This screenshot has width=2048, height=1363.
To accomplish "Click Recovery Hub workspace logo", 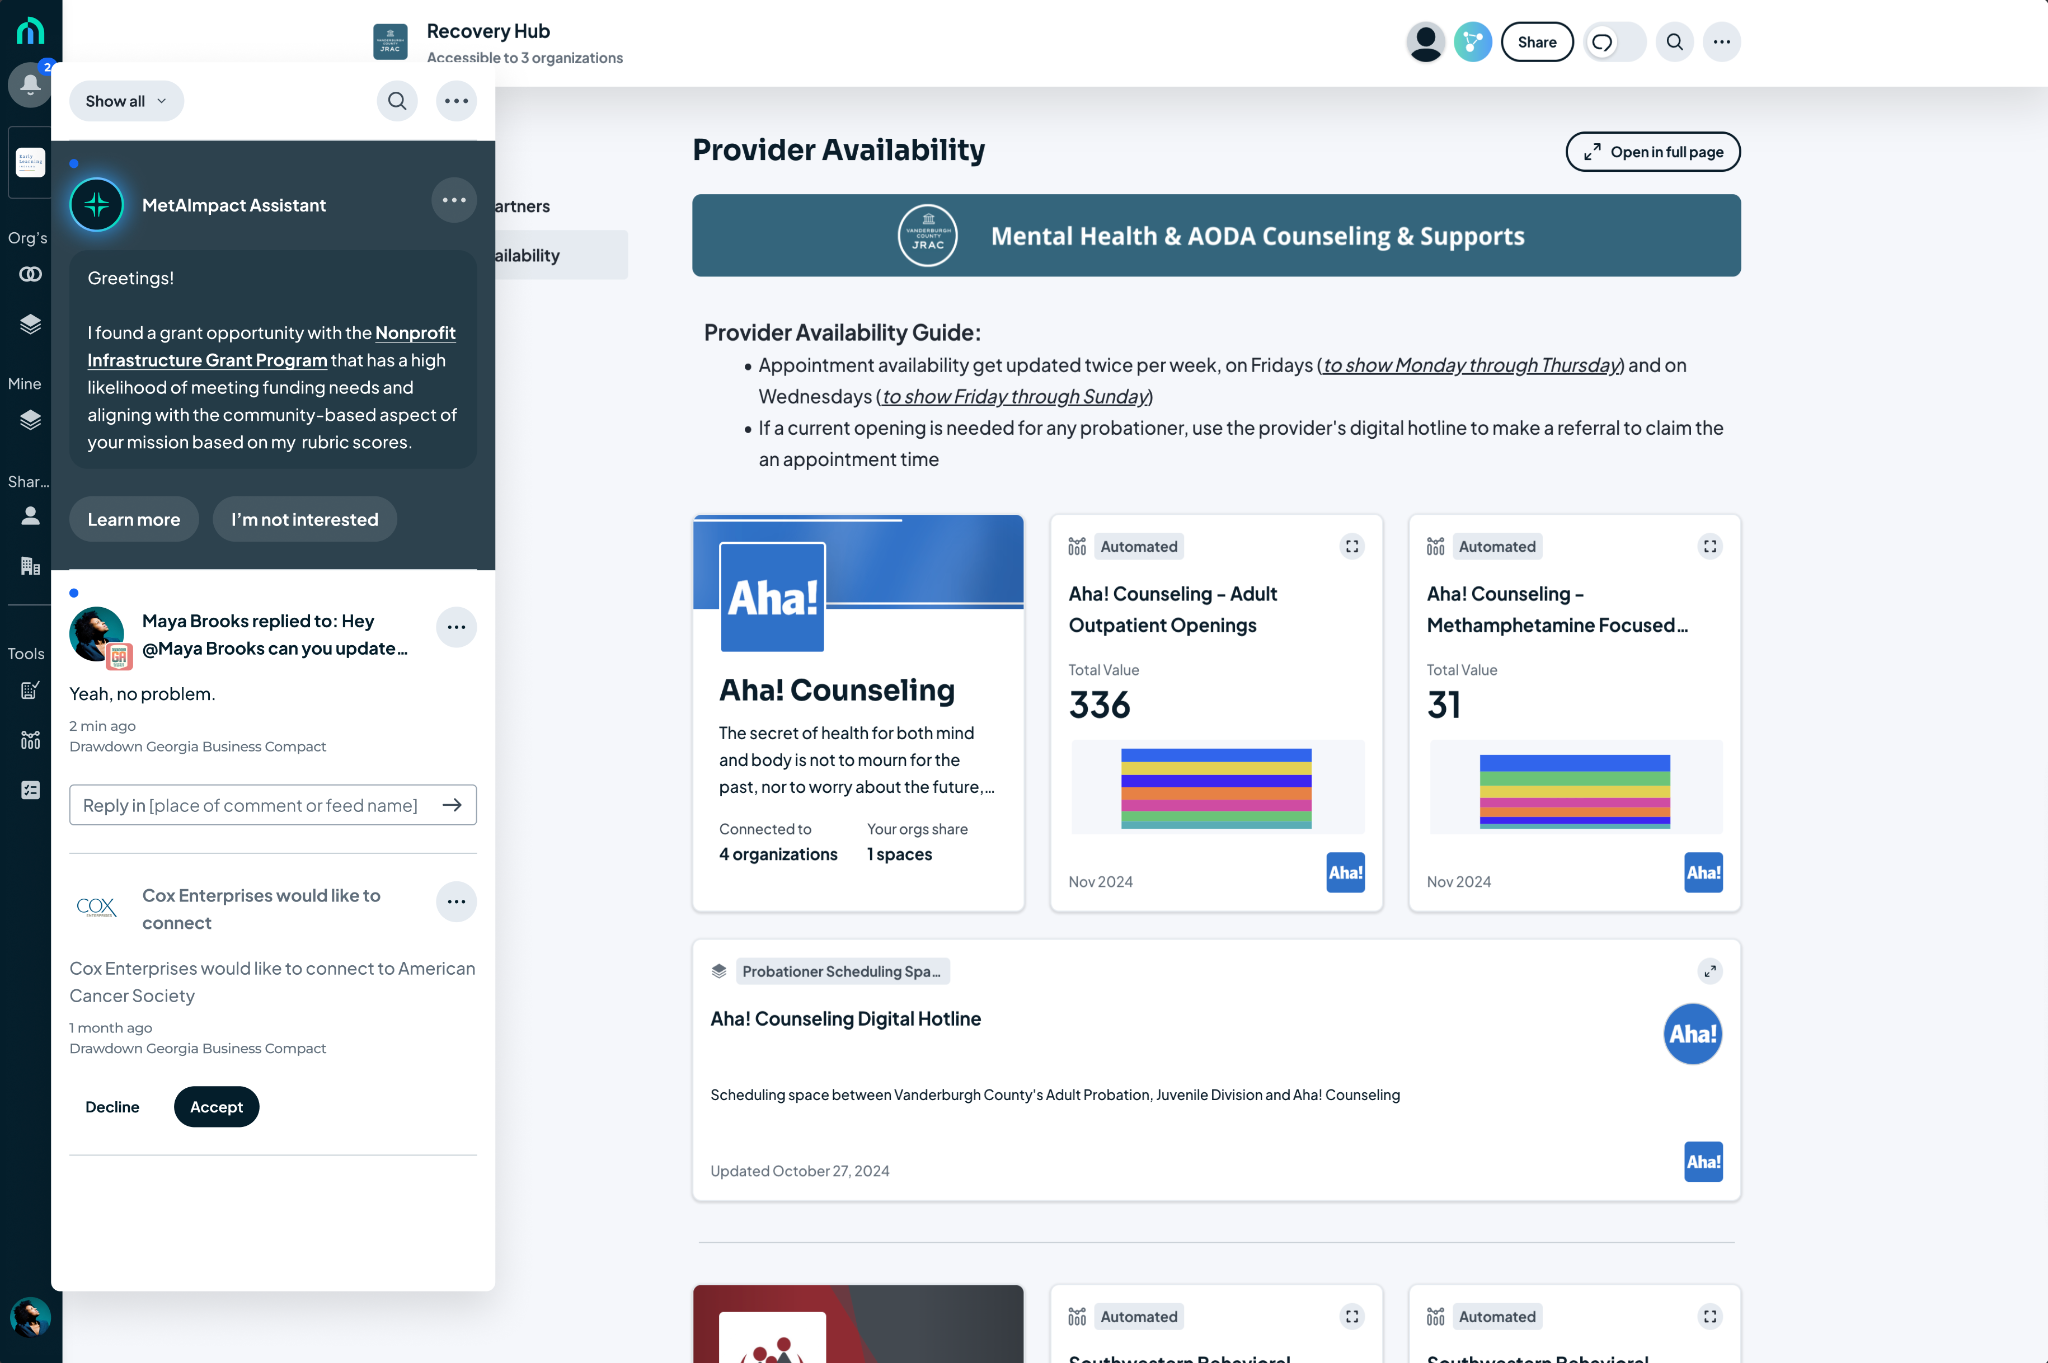I will tap(390, 42).
